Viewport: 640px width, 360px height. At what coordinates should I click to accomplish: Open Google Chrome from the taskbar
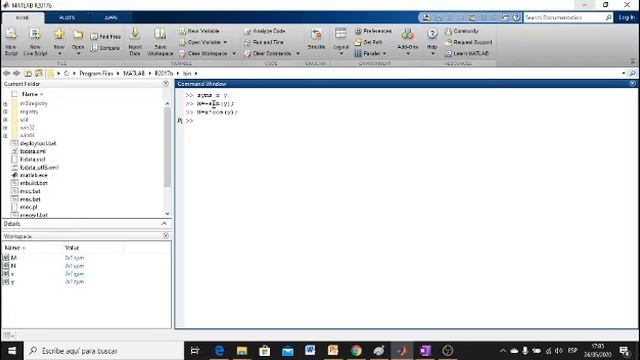point(356,351)
